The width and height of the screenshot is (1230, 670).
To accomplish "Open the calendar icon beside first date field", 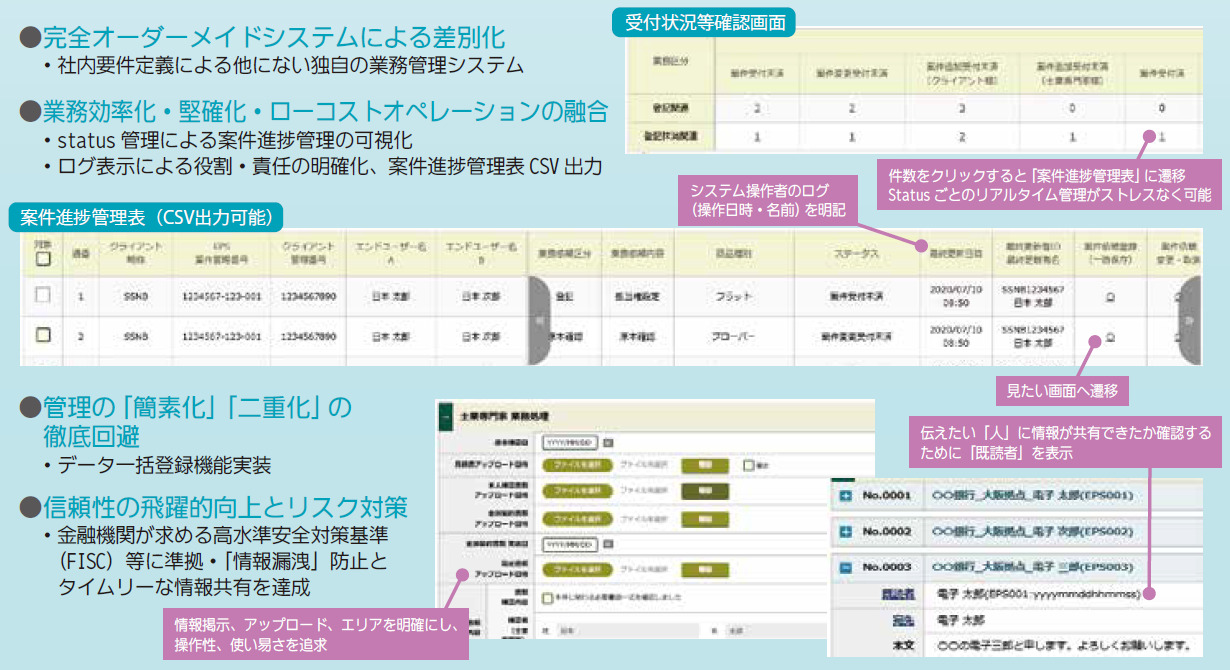I will pyautogui.click(x=608, y=441).
